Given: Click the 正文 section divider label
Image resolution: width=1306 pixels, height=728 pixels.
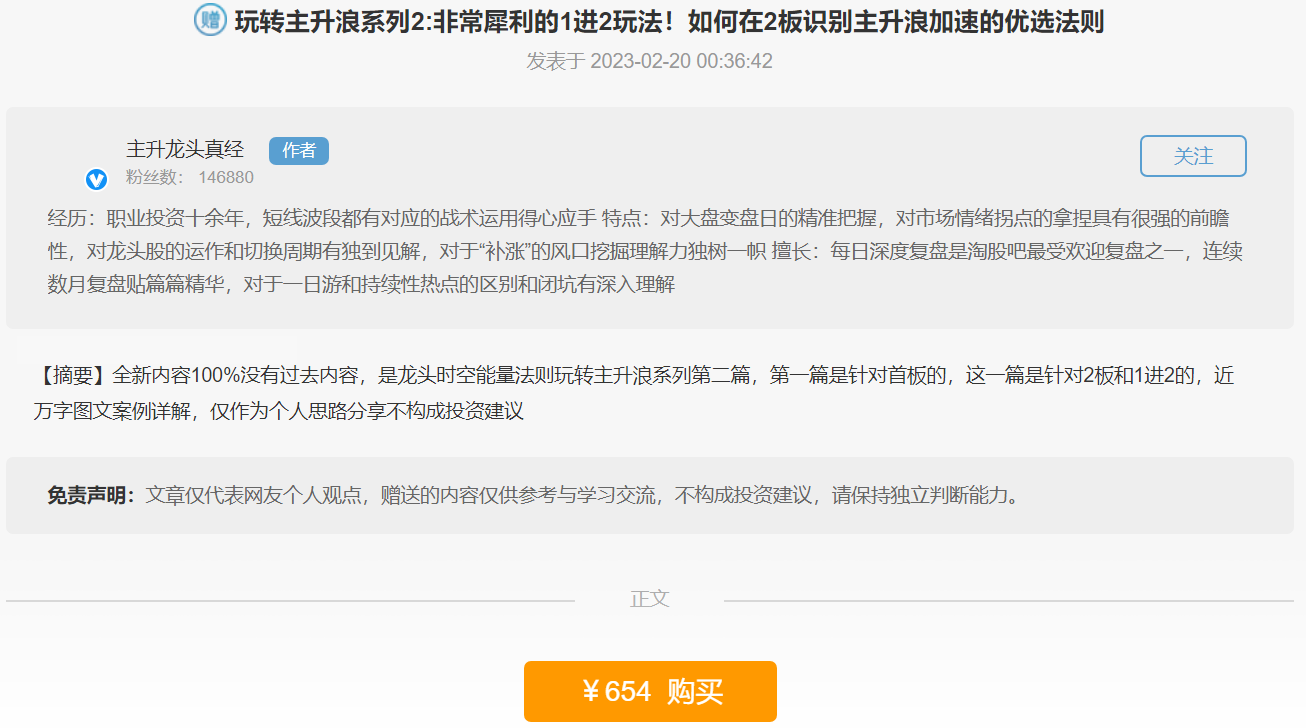Looking at the screenshot, I should click(x=649, y=599).
